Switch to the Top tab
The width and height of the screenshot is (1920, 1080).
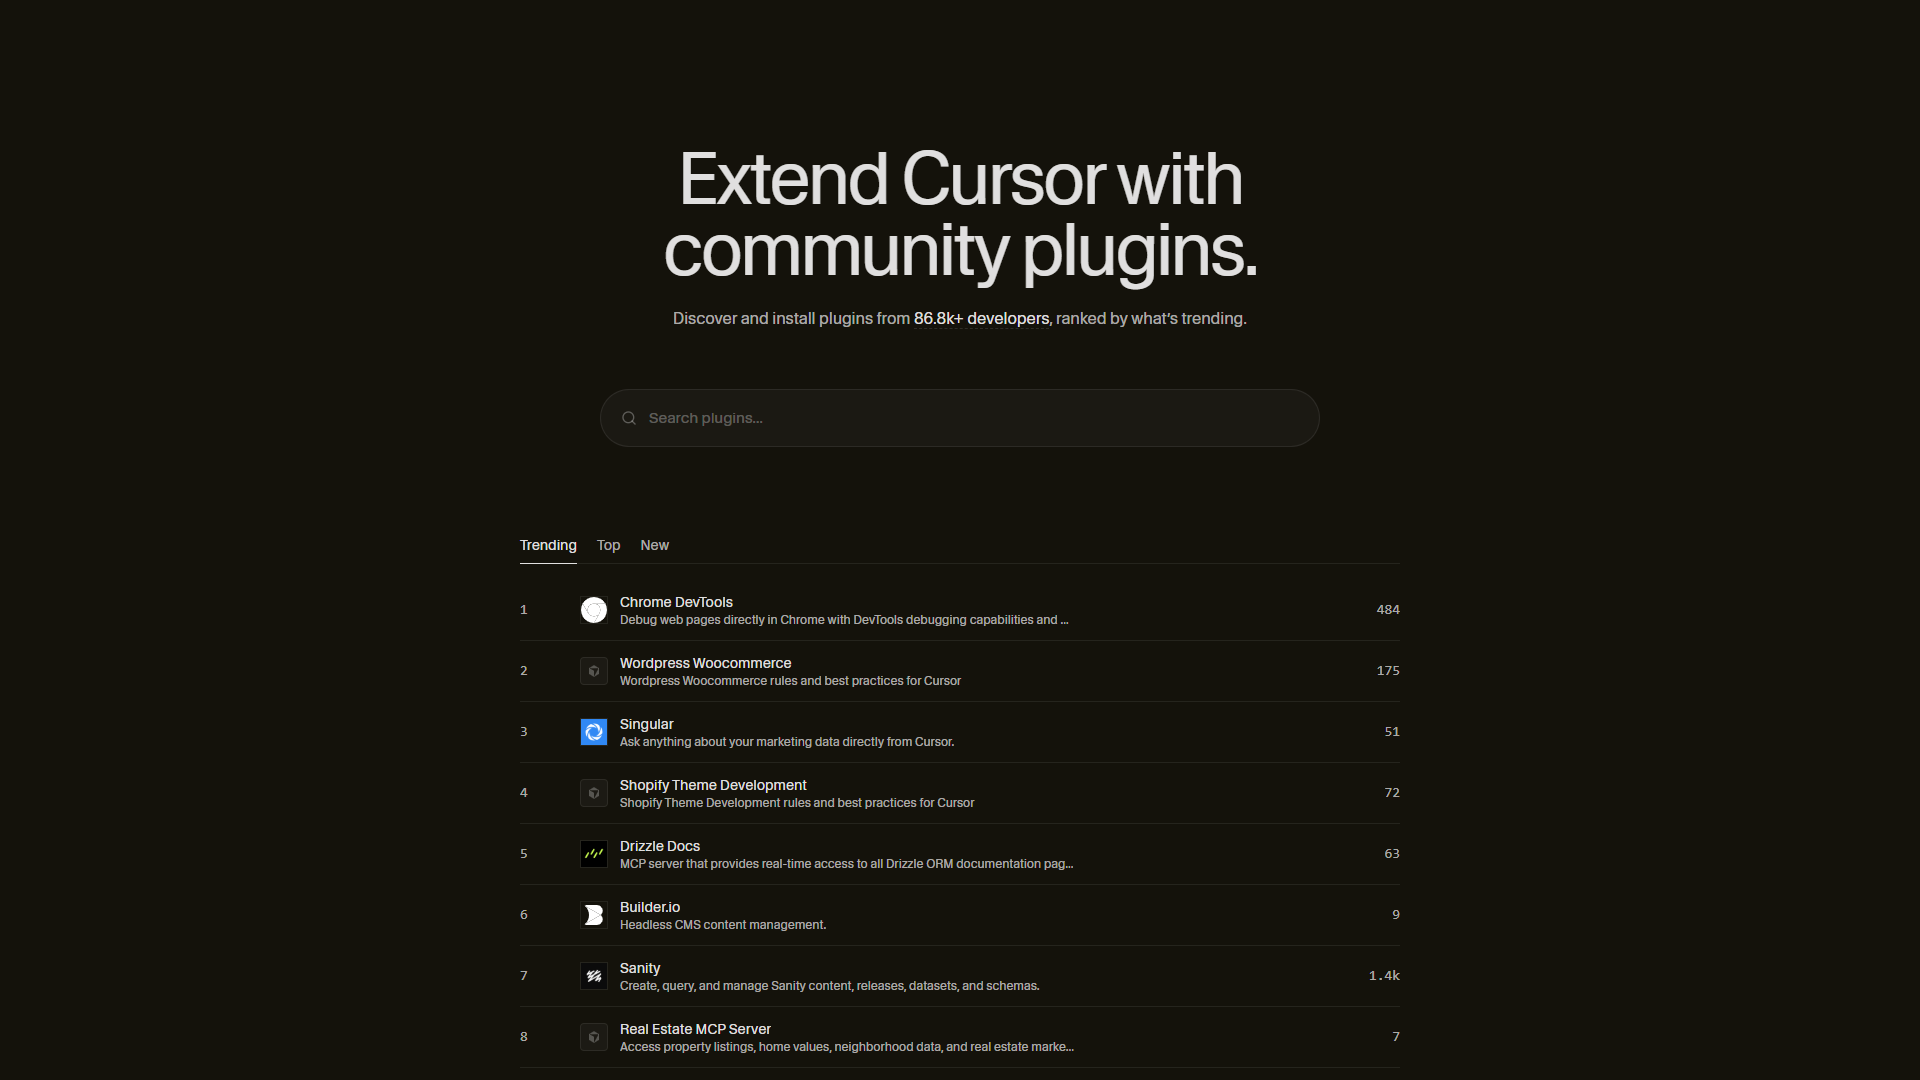pos(609,545)
